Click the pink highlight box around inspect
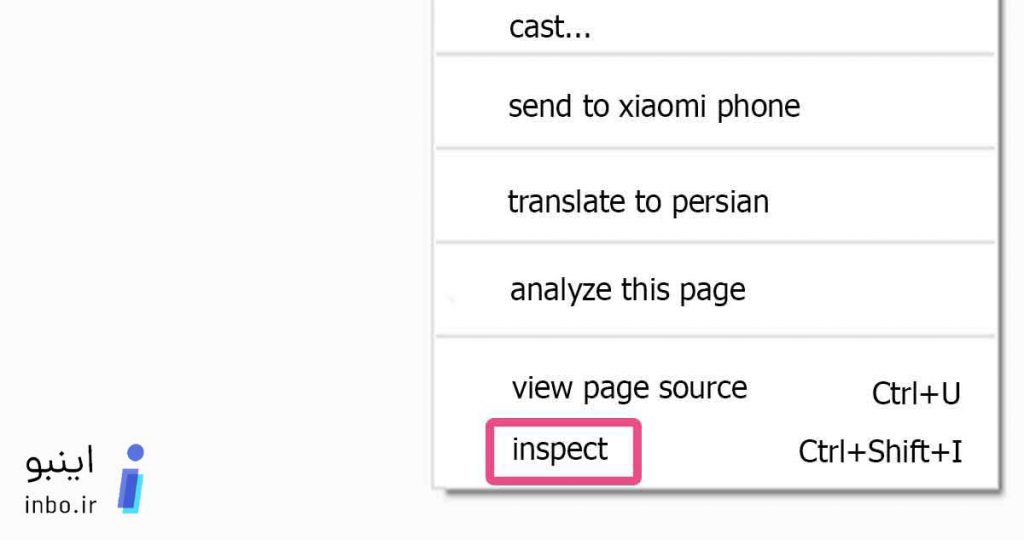The image size is (1024, 540). 564,452
